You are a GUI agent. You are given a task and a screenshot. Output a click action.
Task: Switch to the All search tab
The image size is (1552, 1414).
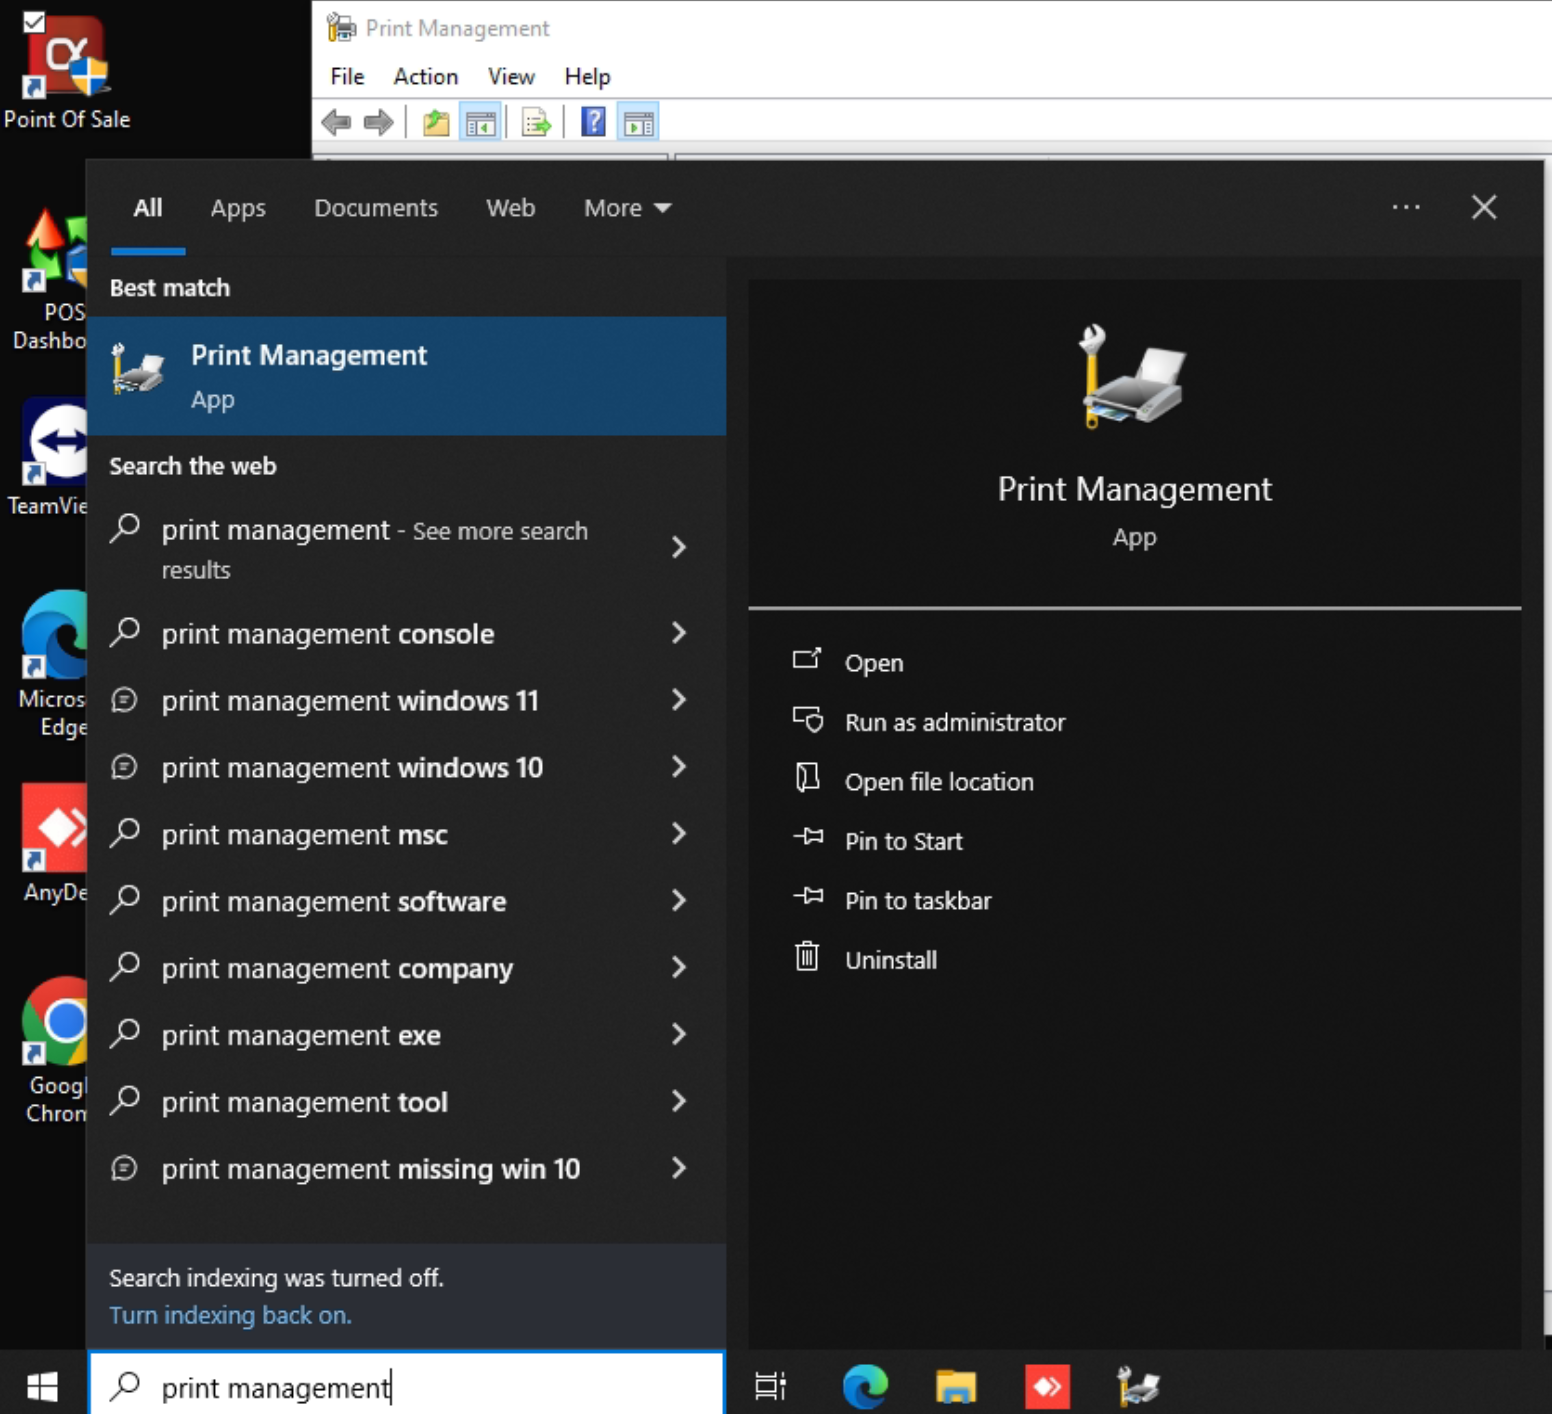coord(148,208)
